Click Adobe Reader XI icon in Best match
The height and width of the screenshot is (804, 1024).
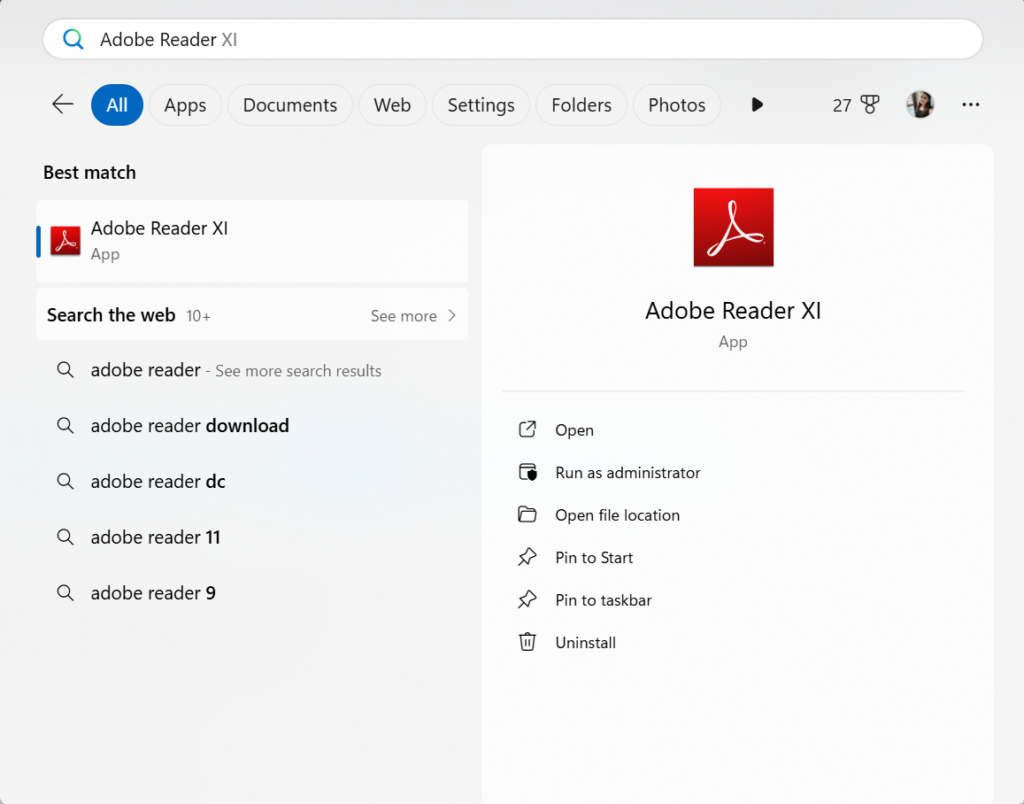click(65, 241)
